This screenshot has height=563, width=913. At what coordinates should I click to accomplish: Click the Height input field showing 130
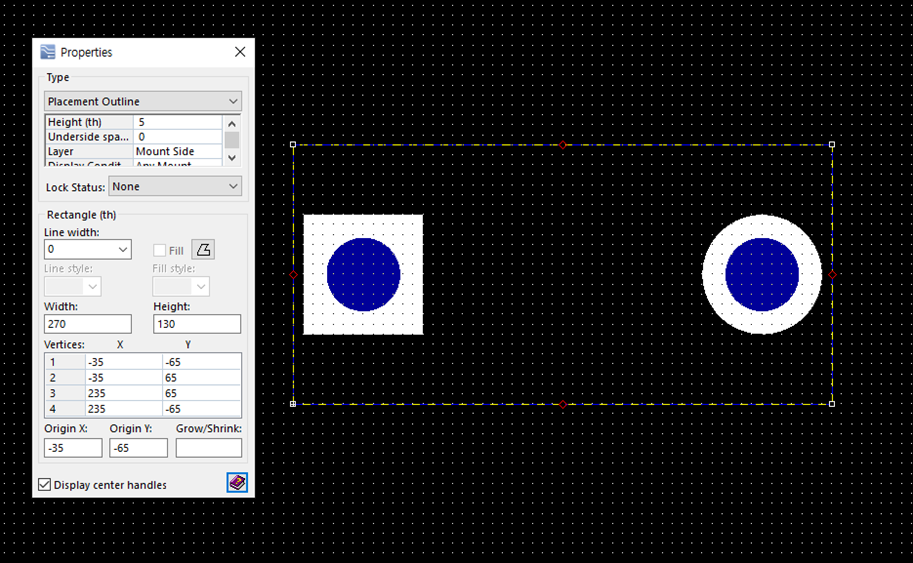[197, 324]
